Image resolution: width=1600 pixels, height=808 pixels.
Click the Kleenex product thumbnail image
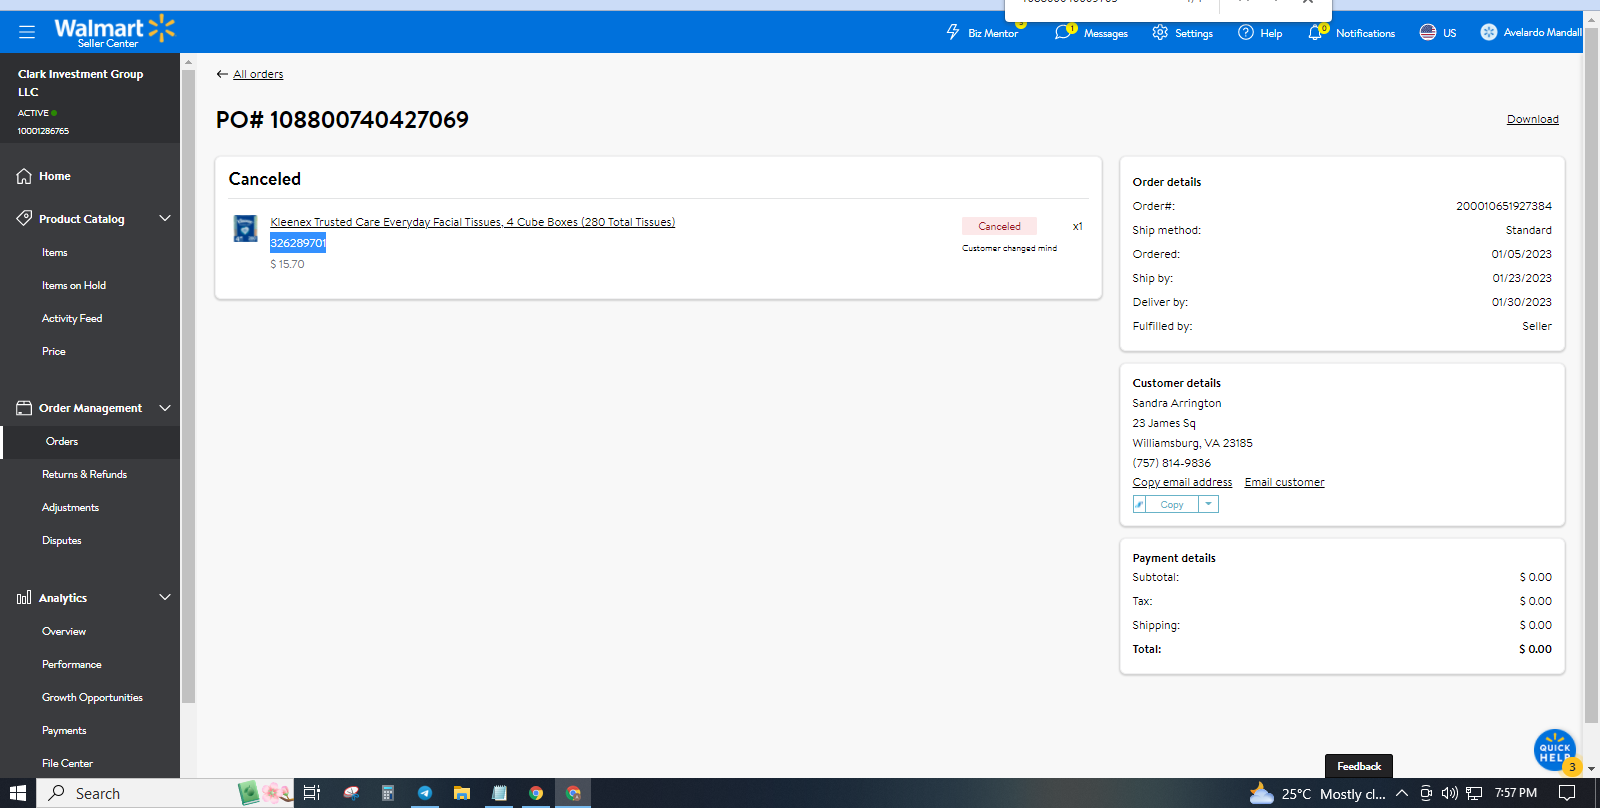click(245, 228)
